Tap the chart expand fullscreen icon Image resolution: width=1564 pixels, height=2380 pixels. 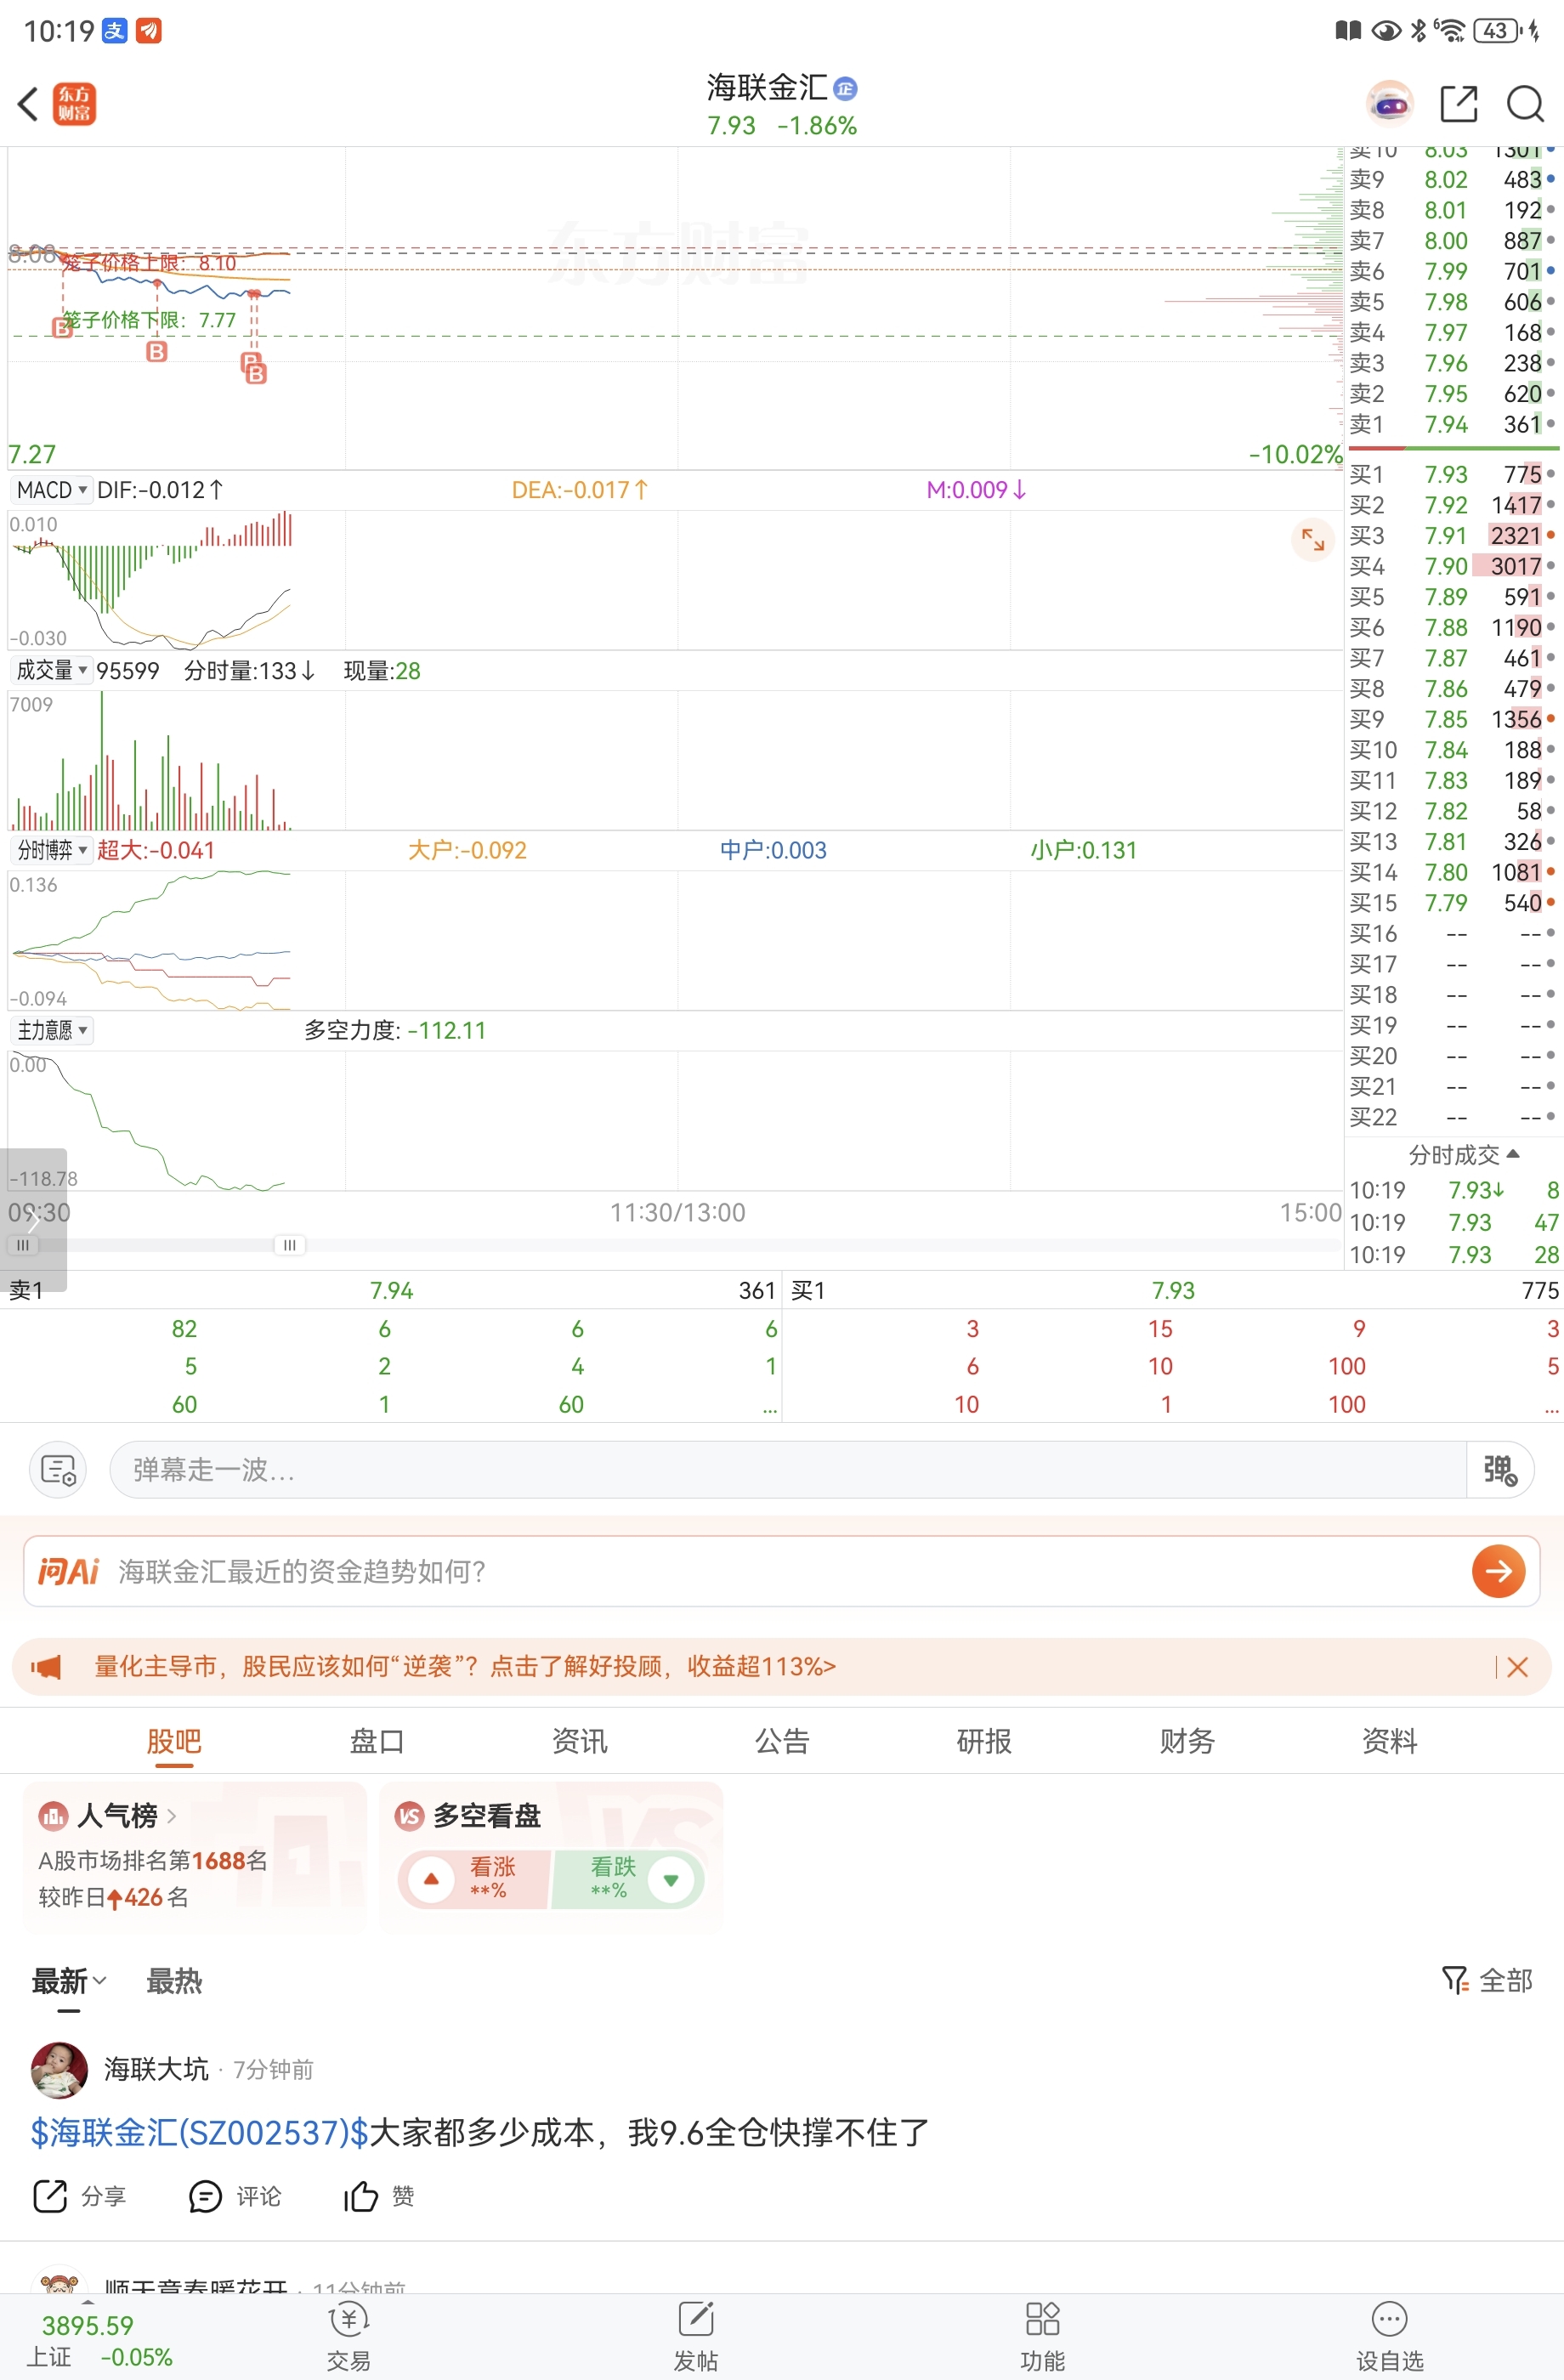click(1312, 540)
